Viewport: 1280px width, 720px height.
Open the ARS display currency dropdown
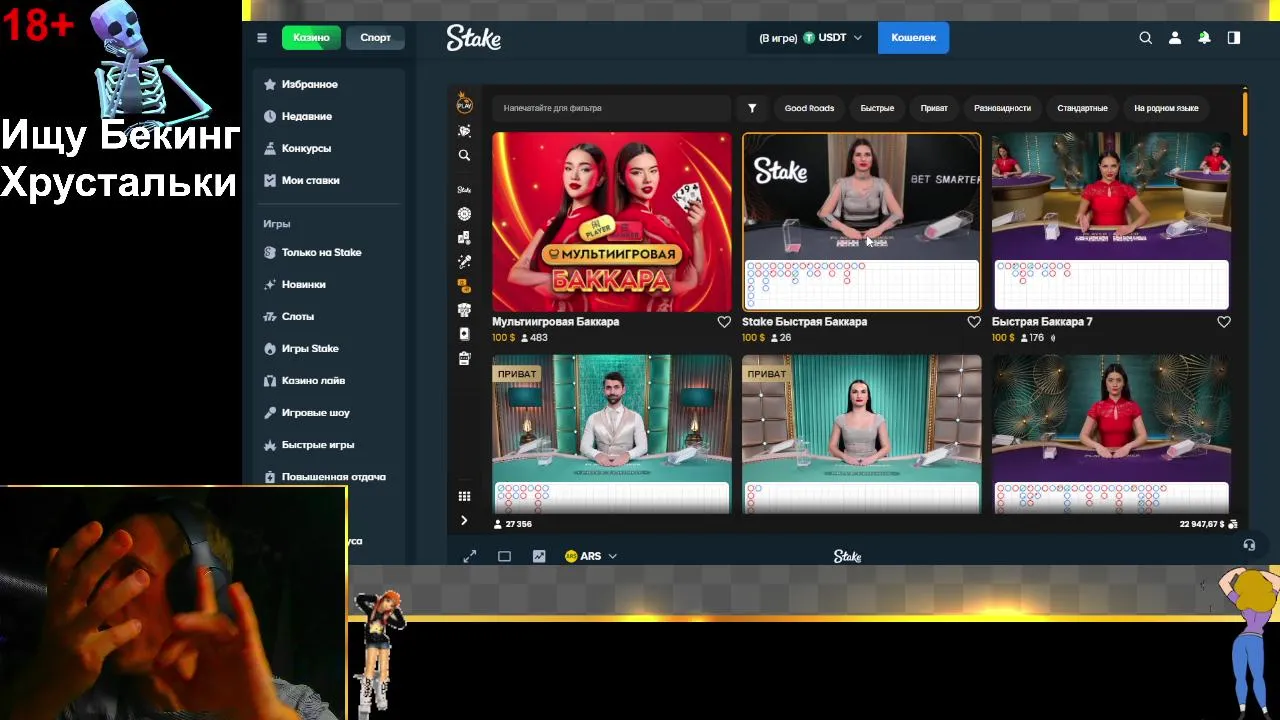(591, 556)
